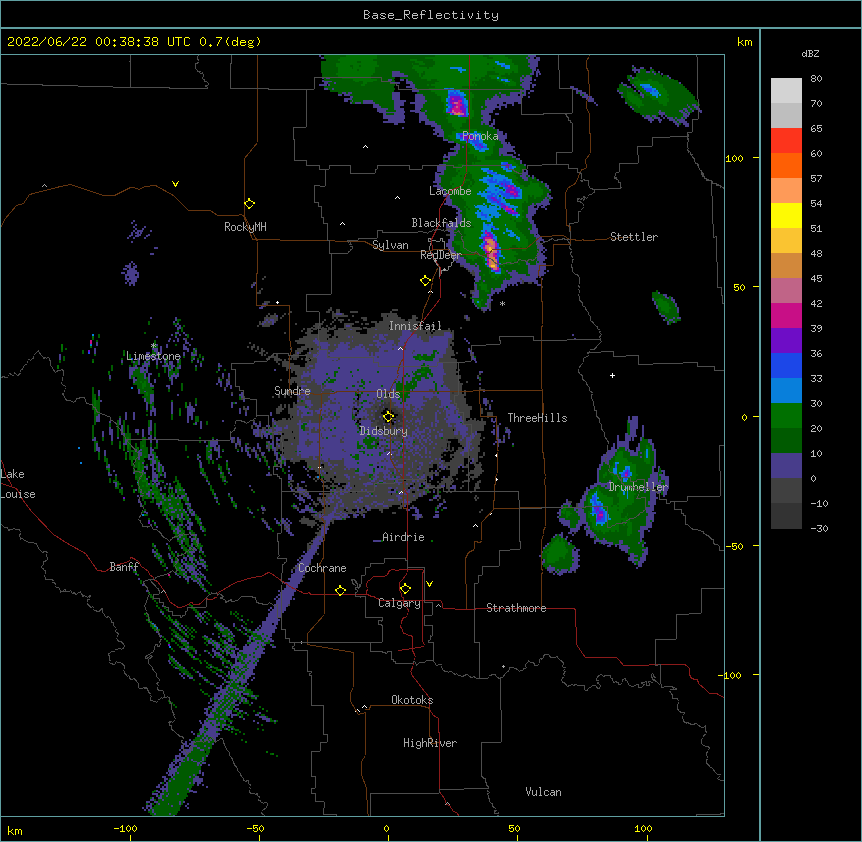Screen dimensions: 862x842
Task: Click the yellow diamond marker south of RedDeer
Action: click(x=425, y=280)
